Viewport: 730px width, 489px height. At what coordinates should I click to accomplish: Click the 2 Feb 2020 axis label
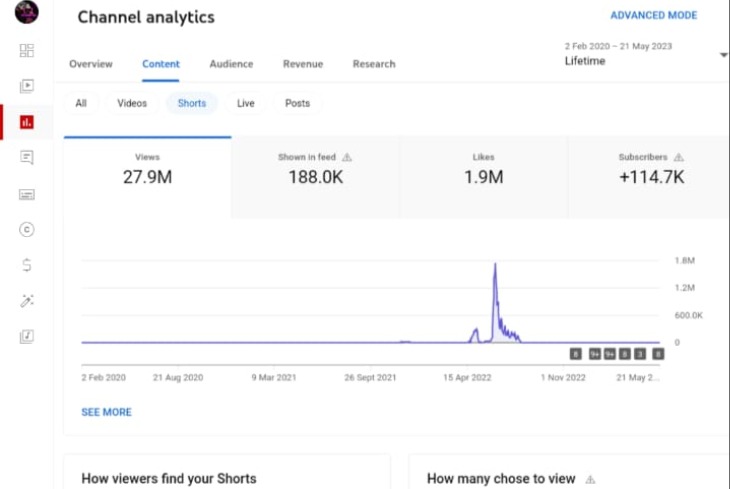(x=103, y=378)
